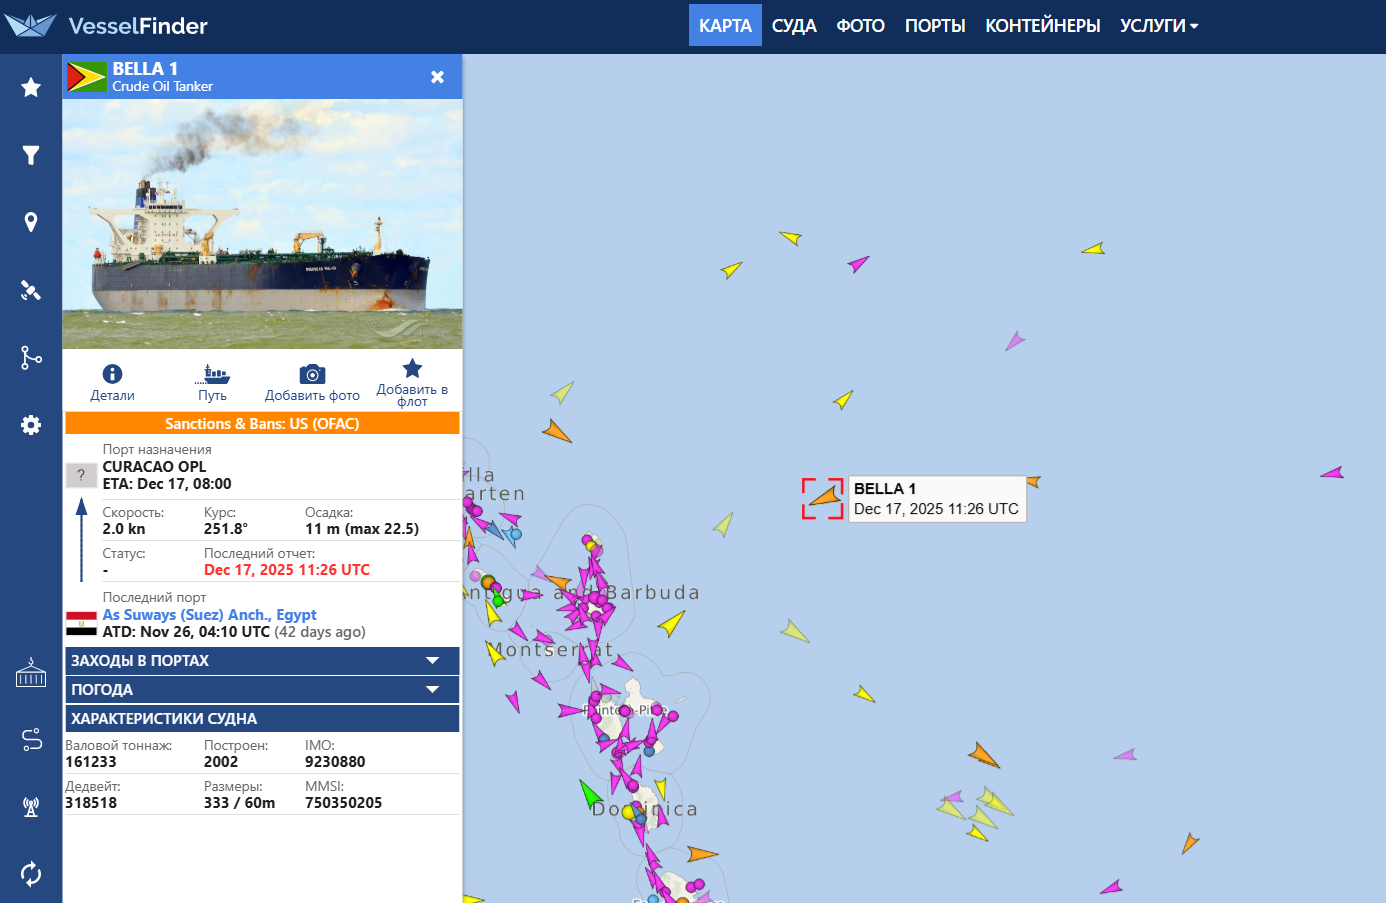Click the Детали info icon

(x=112, y=375)
